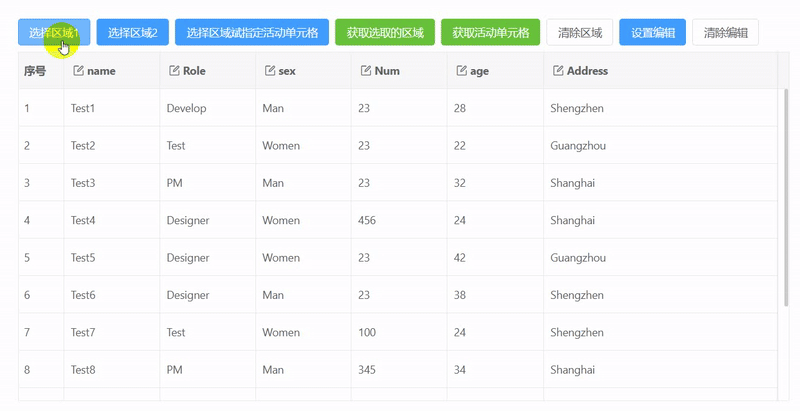Select the Shanghai cell in Test3 row
Image resolution: width=800 pixels, height=411 pixels.
coord(661,183)
